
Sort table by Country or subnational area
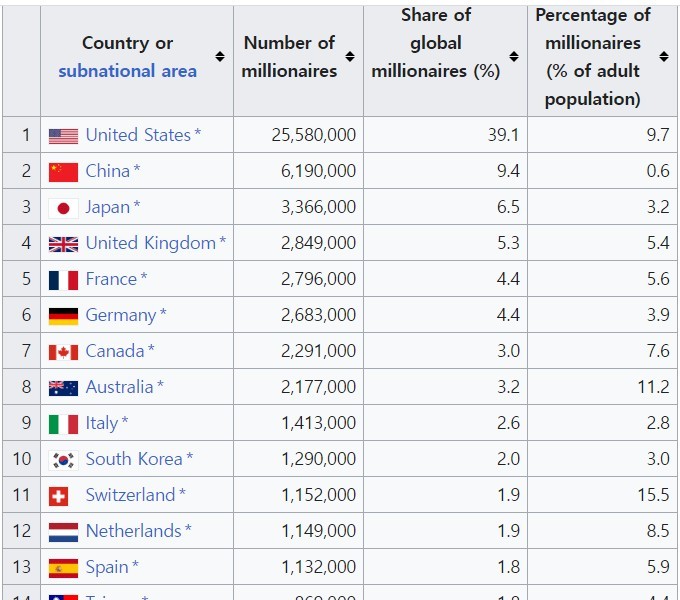tap(220, 57)
